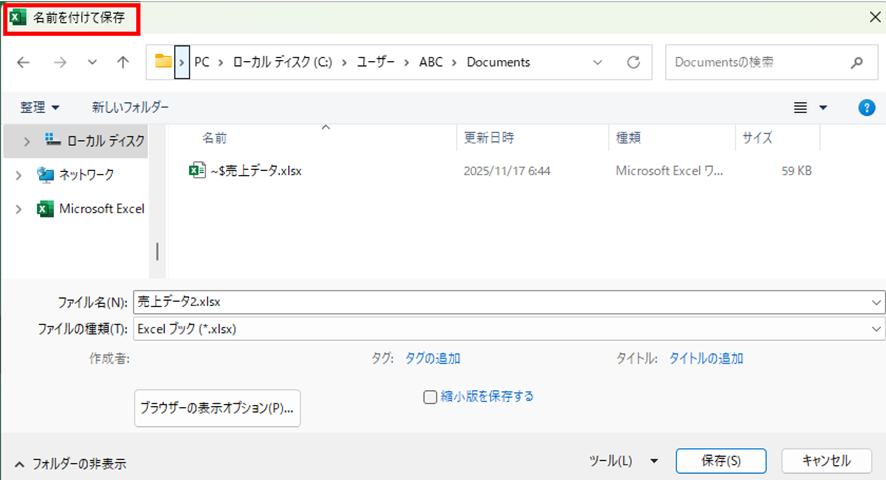This screenshot has width=886, height=480.
Task: Click the view layout icon
Action: (800, 107)
